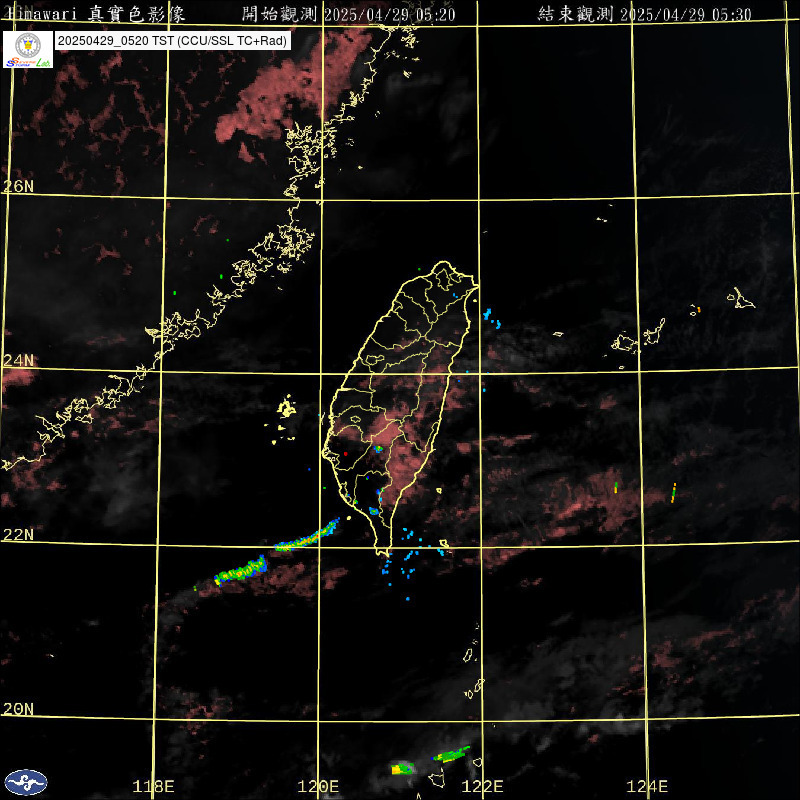The image size is (800, 800).
Task: Click the 22N latitude label
Action: 18,535
